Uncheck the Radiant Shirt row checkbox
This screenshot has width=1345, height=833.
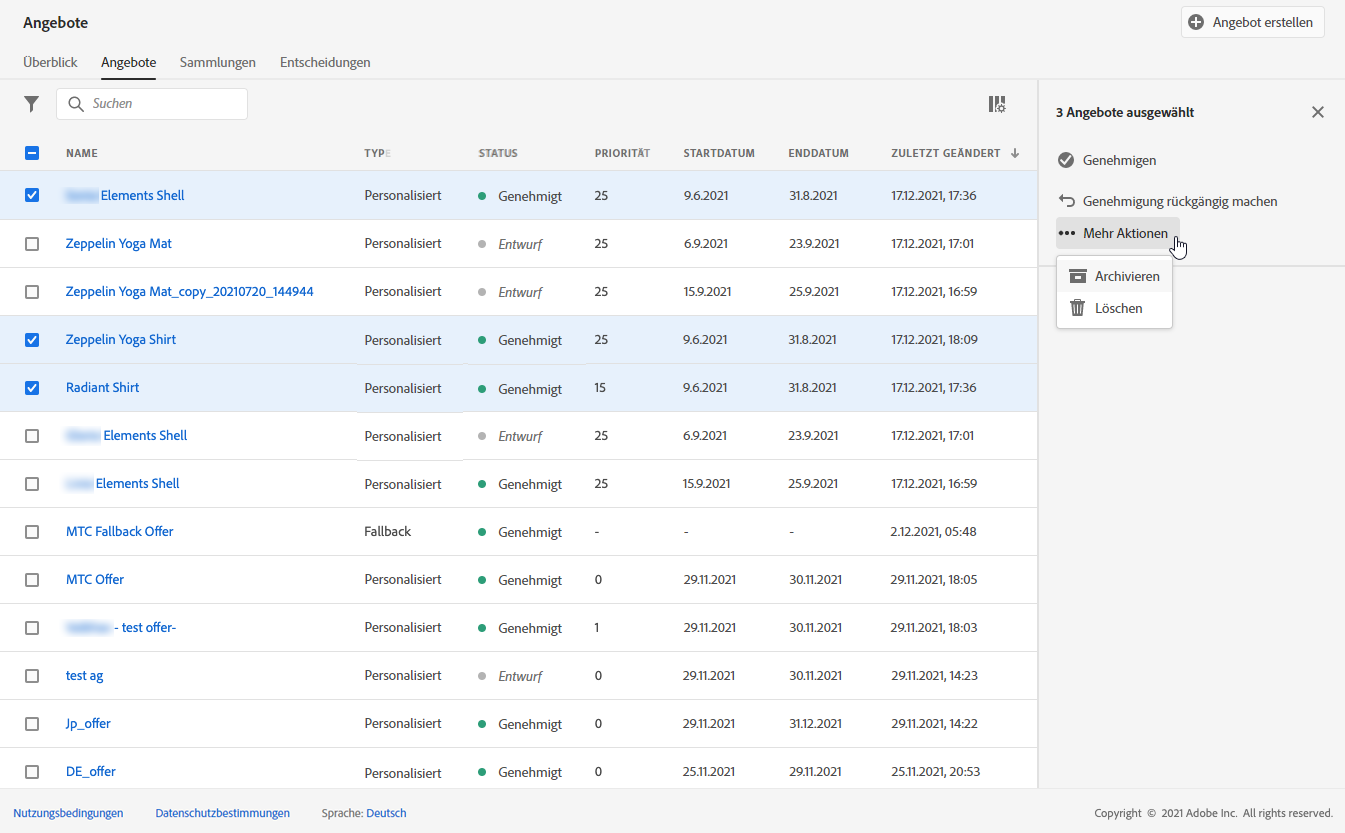pyautogui.click(x=32, y=387)
